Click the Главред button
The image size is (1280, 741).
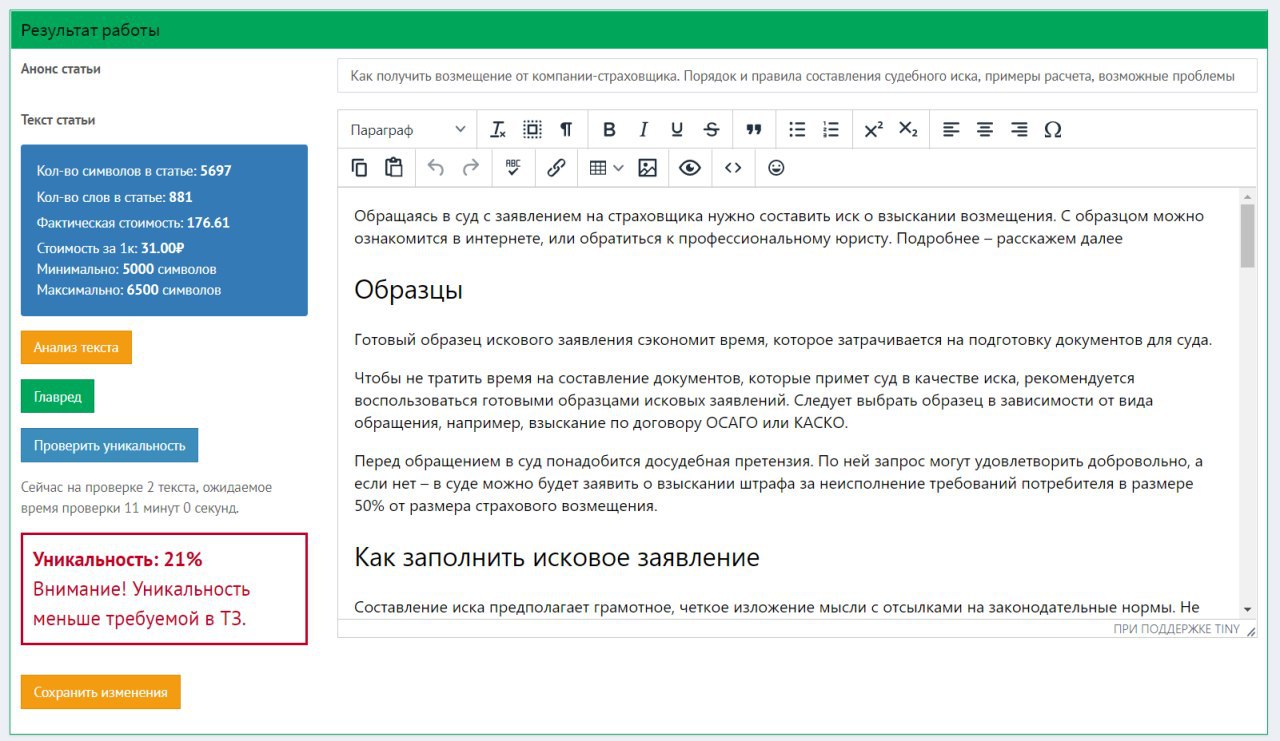point(58,397)
